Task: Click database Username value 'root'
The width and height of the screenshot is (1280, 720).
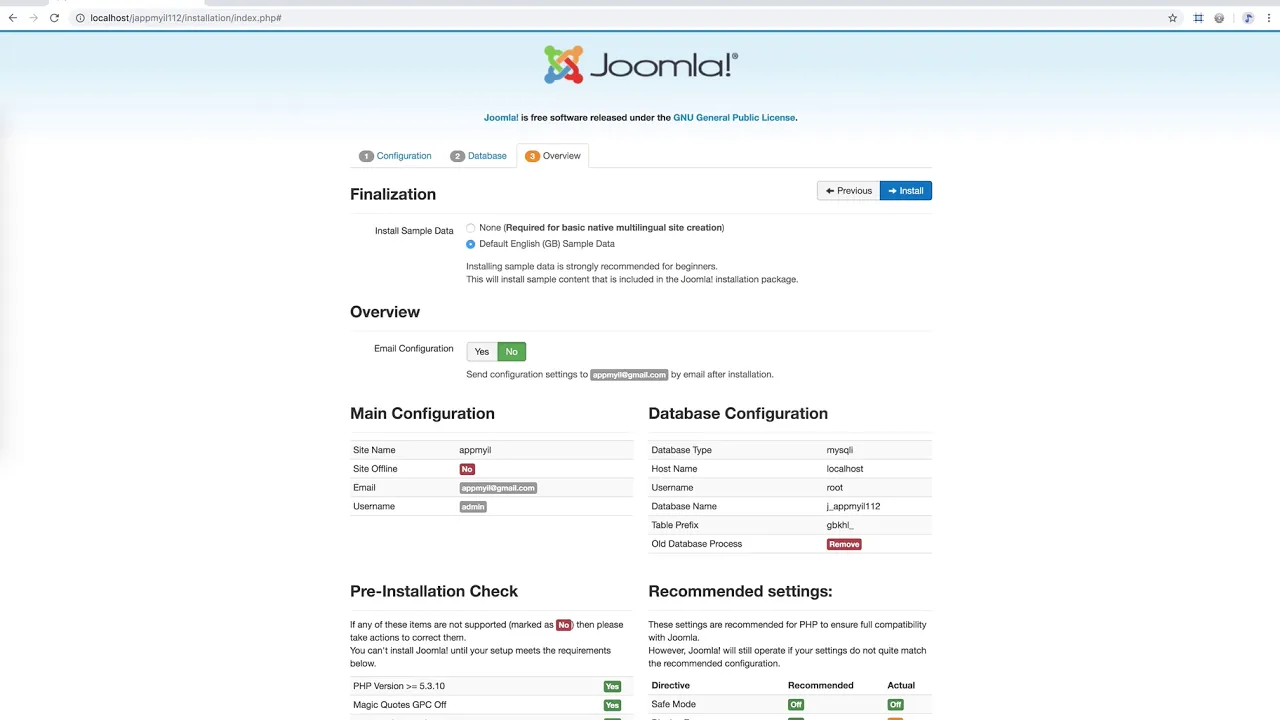Action: 835,488
